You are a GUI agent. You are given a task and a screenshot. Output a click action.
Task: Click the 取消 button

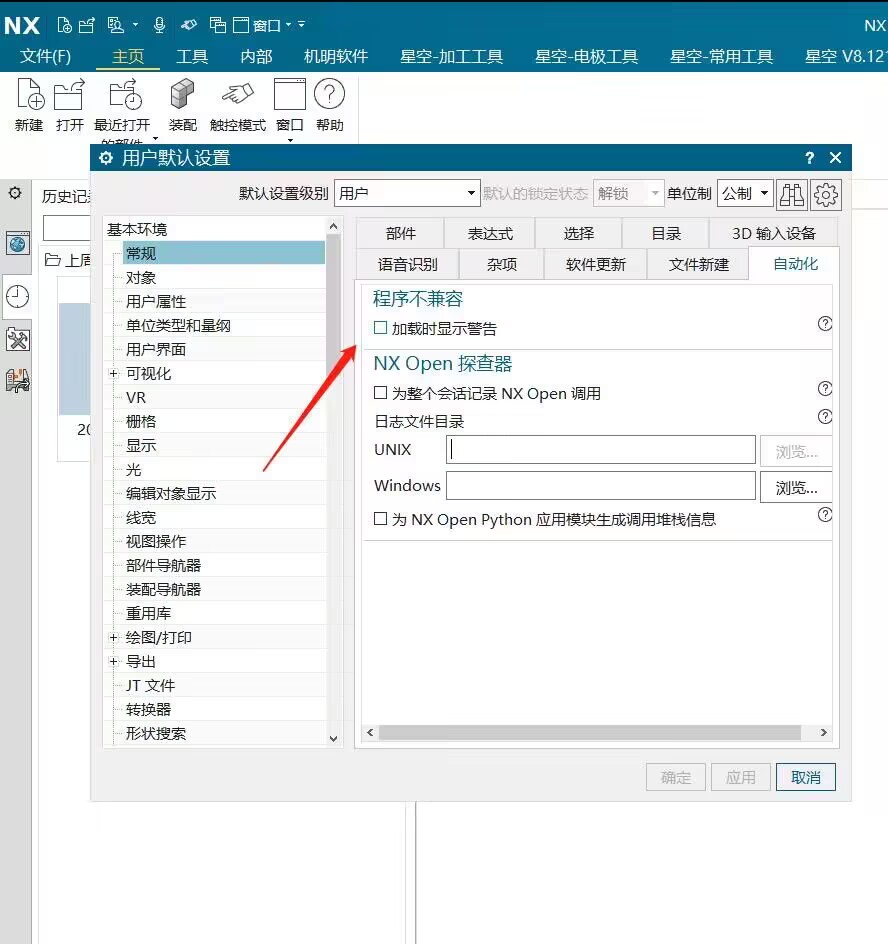pos(806,777)
